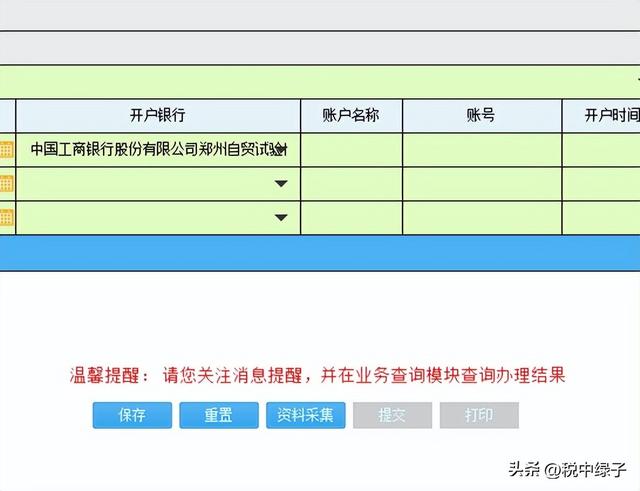Screen dimensions: 640x491
Task: Click the red 温馨提醒 notice text
Action: pos(317,375)
